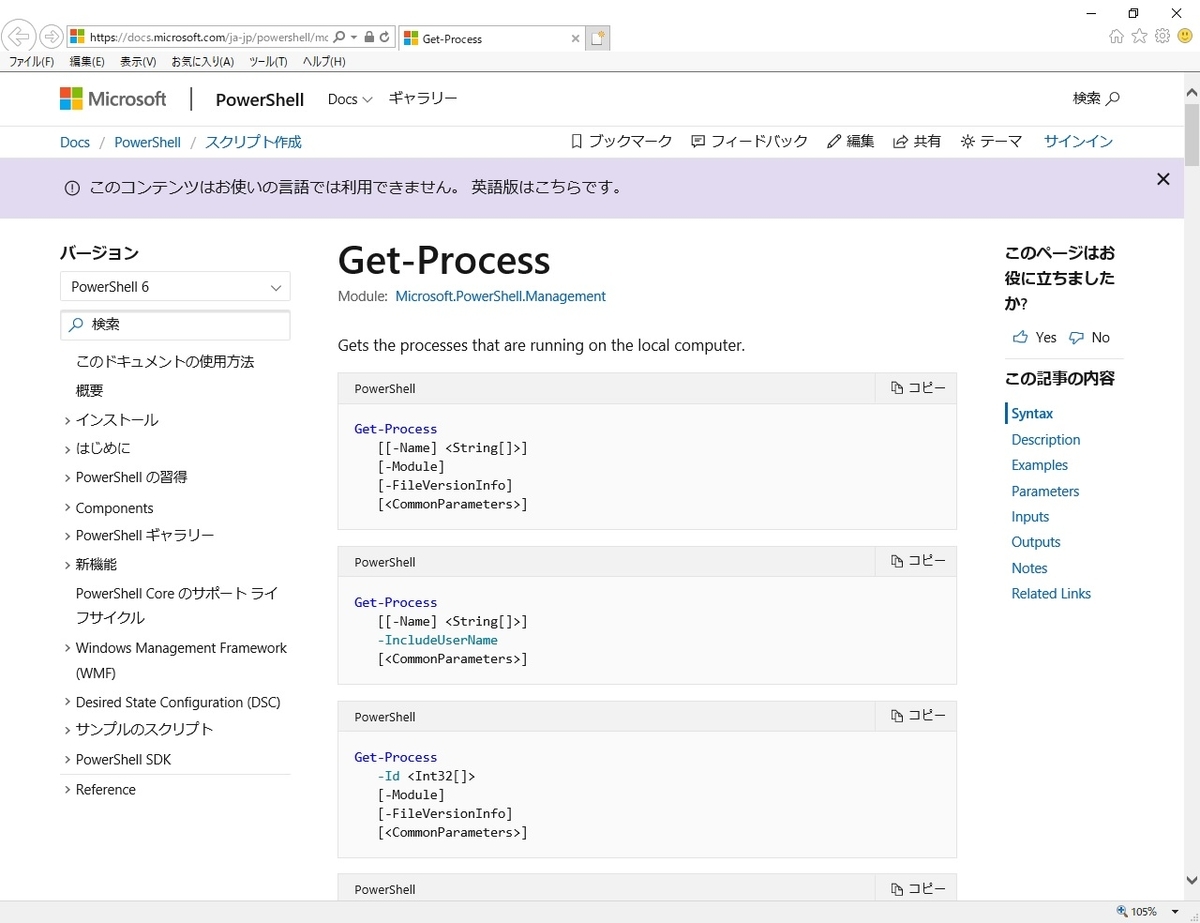
Task: Open the ヘルプ(H) menu
Action: click(x=324, y=62)
